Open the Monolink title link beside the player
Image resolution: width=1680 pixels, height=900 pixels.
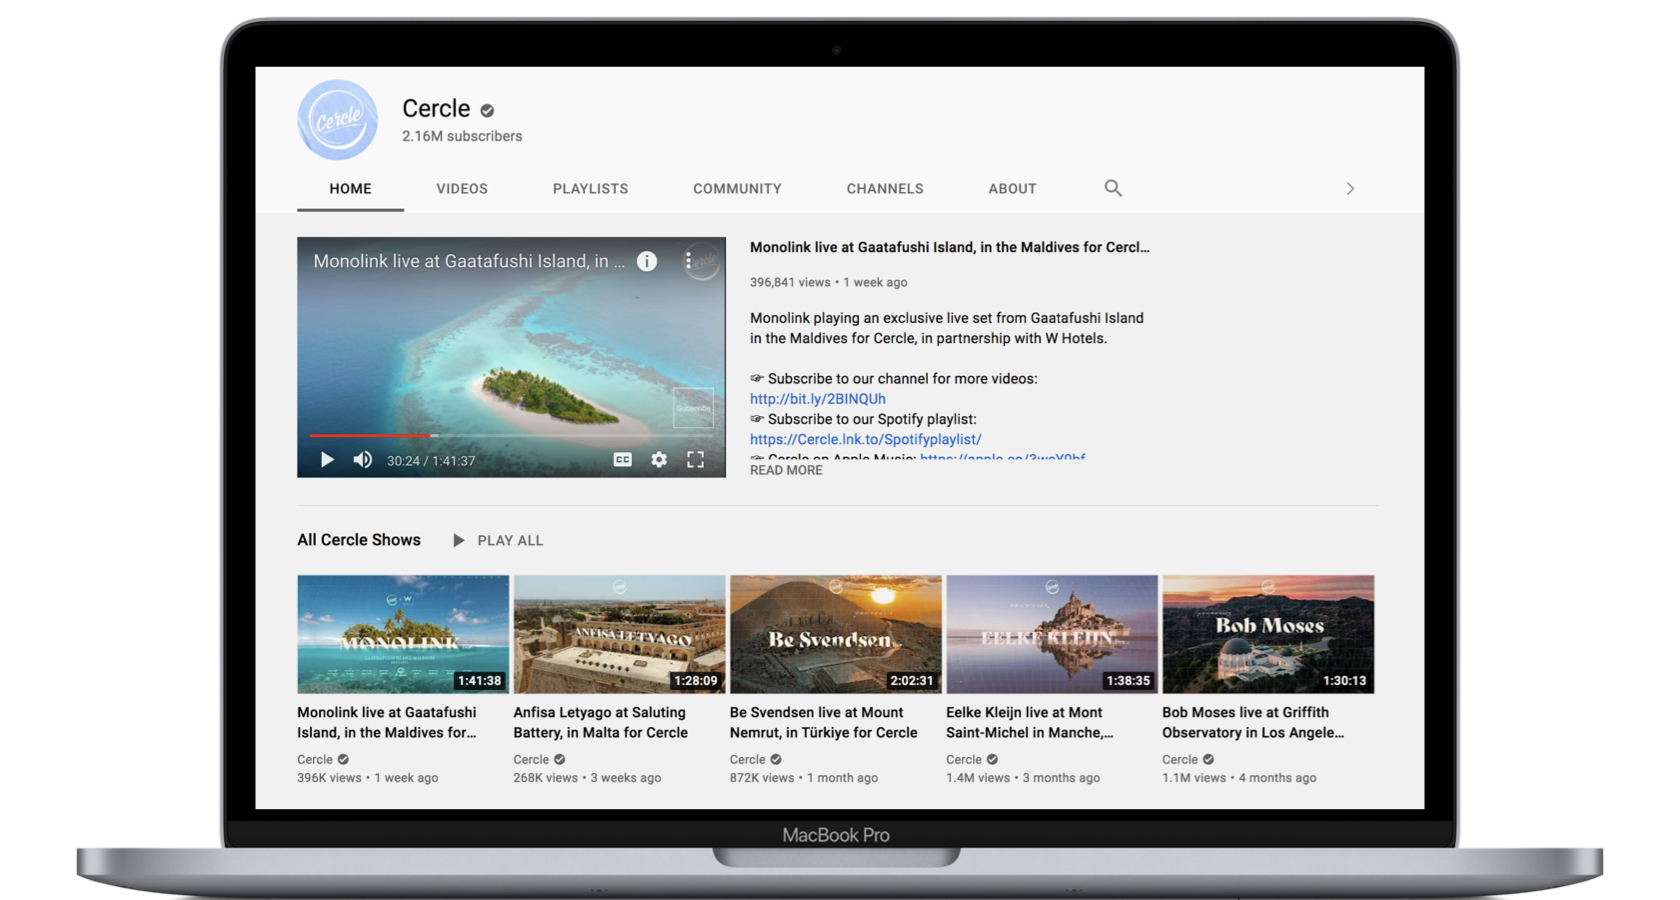pos(949,247)
